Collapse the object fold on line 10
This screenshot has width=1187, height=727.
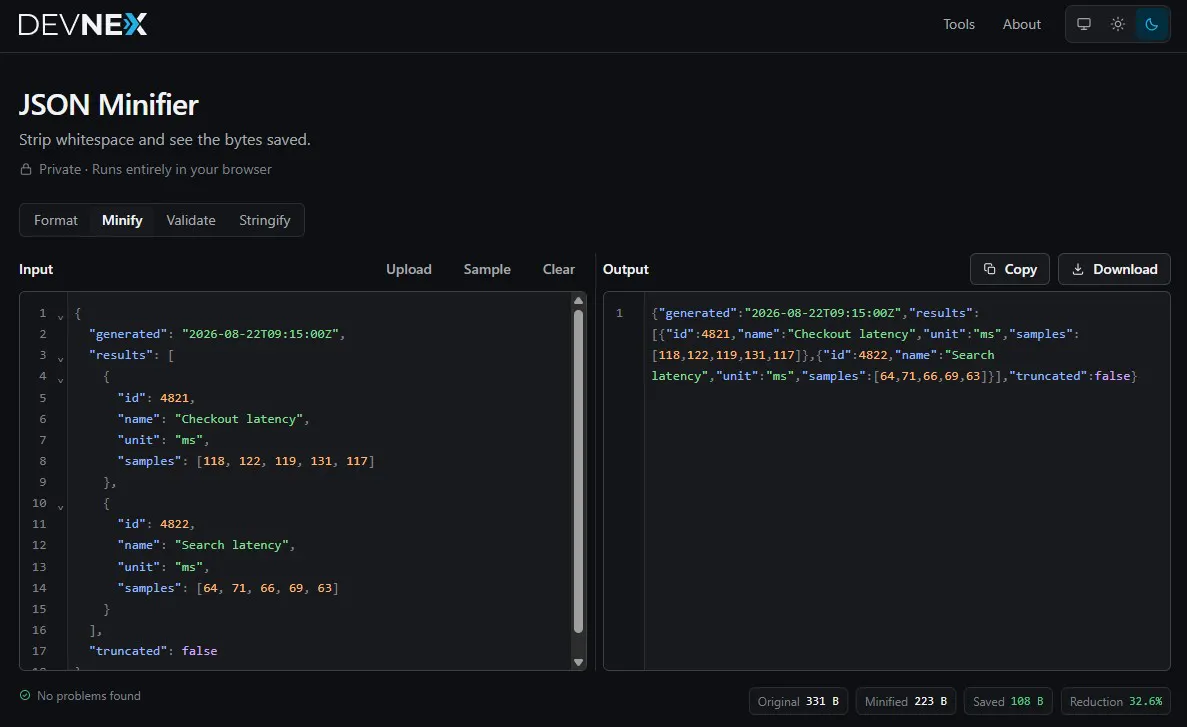61,507
